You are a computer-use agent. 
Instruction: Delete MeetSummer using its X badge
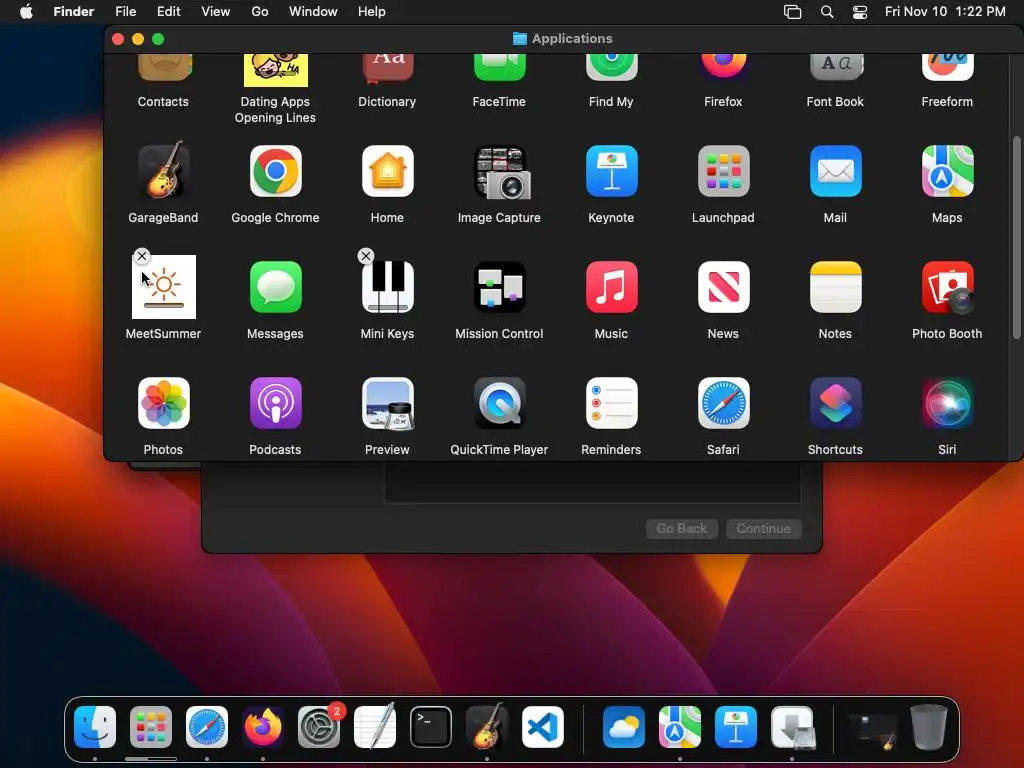coord(142,256)
